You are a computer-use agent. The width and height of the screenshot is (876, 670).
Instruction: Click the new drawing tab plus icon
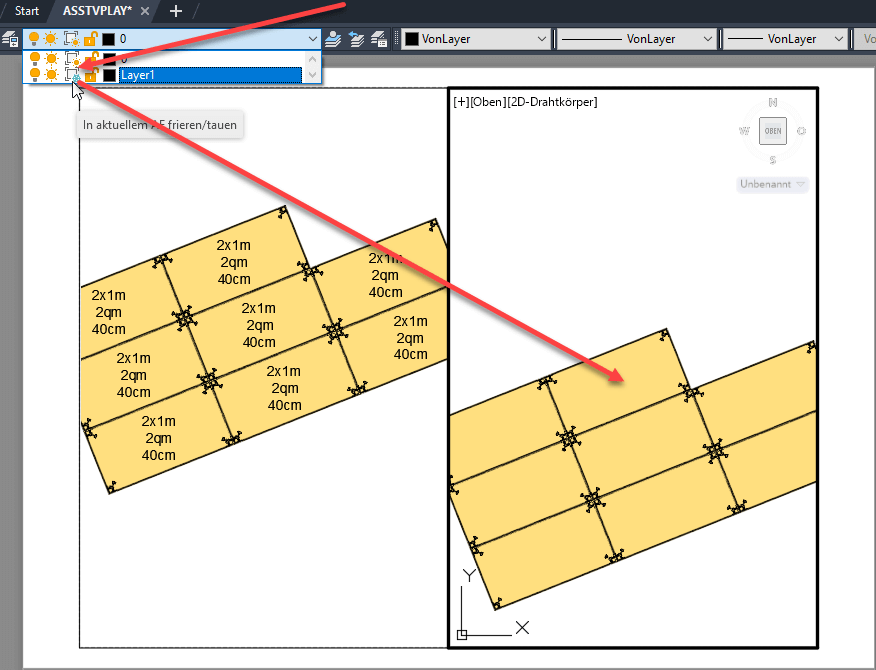176,11
